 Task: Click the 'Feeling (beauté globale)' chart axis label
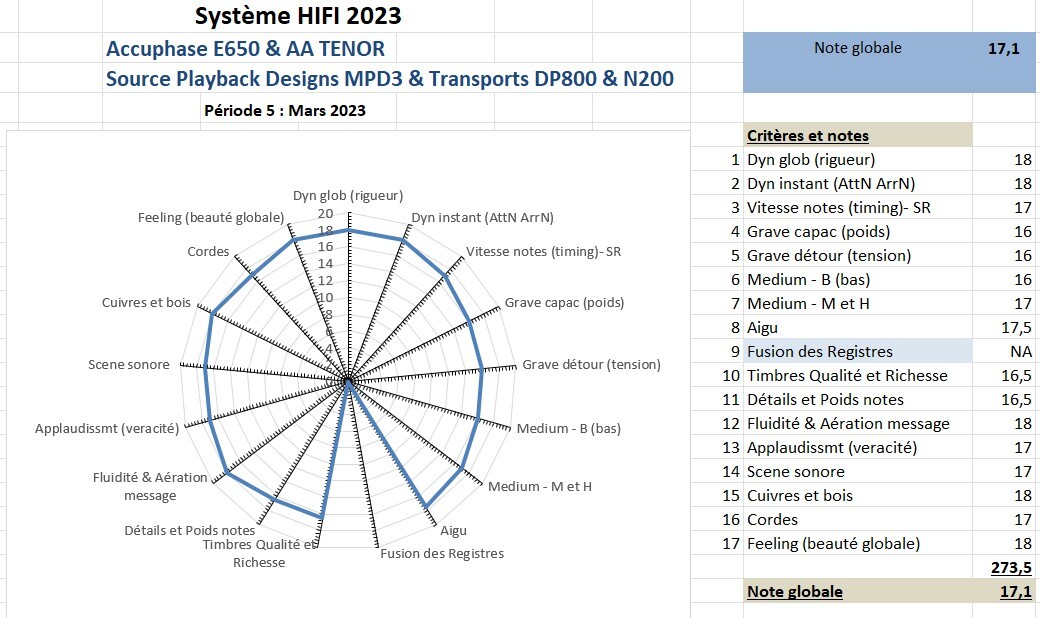point(211,217)
